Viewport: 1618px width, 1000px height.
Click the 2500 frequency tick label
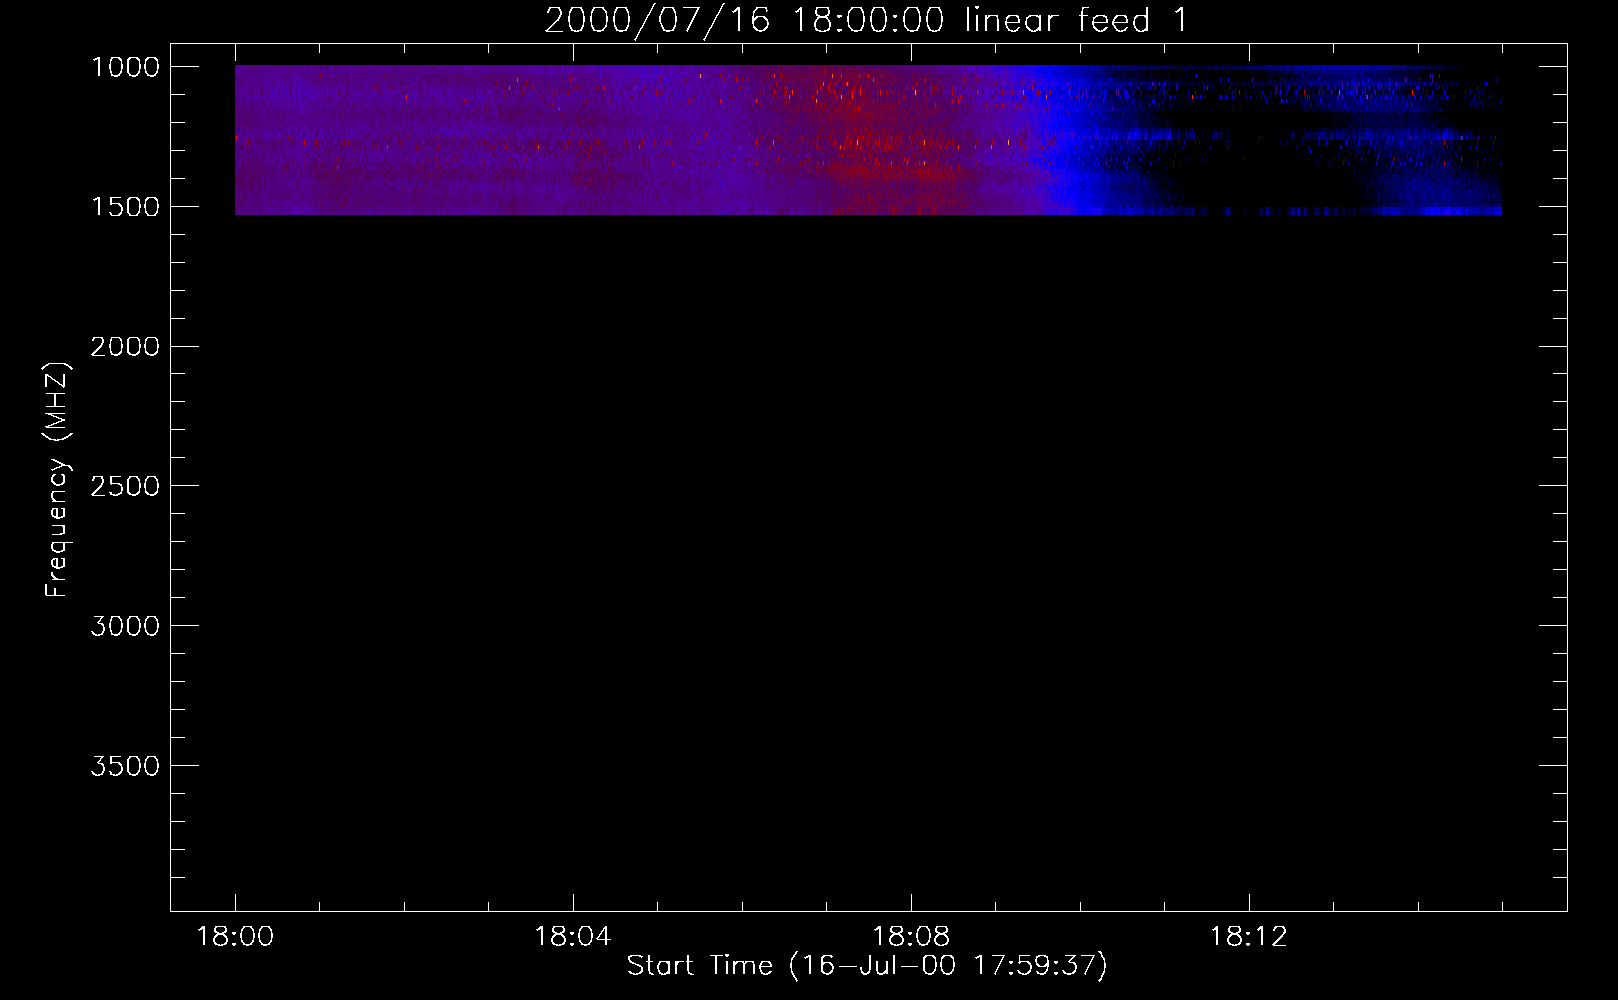click(x=125, y=486)
